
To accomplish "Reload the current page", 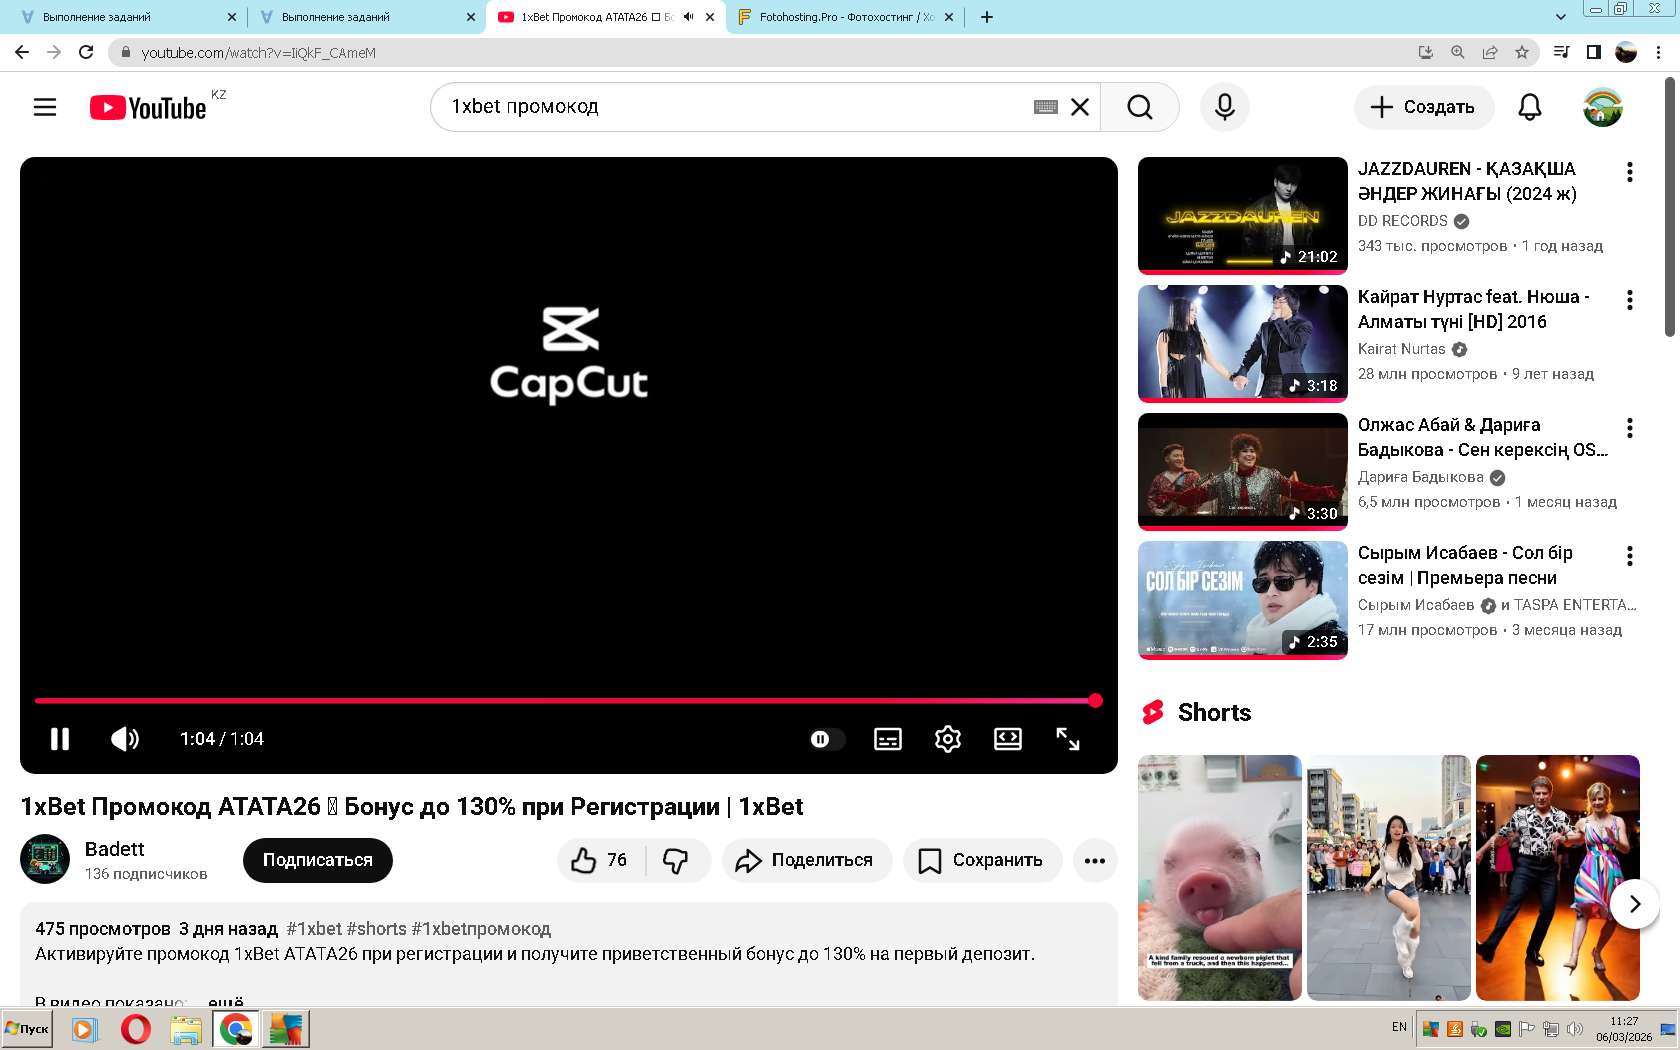I will 86,52.
